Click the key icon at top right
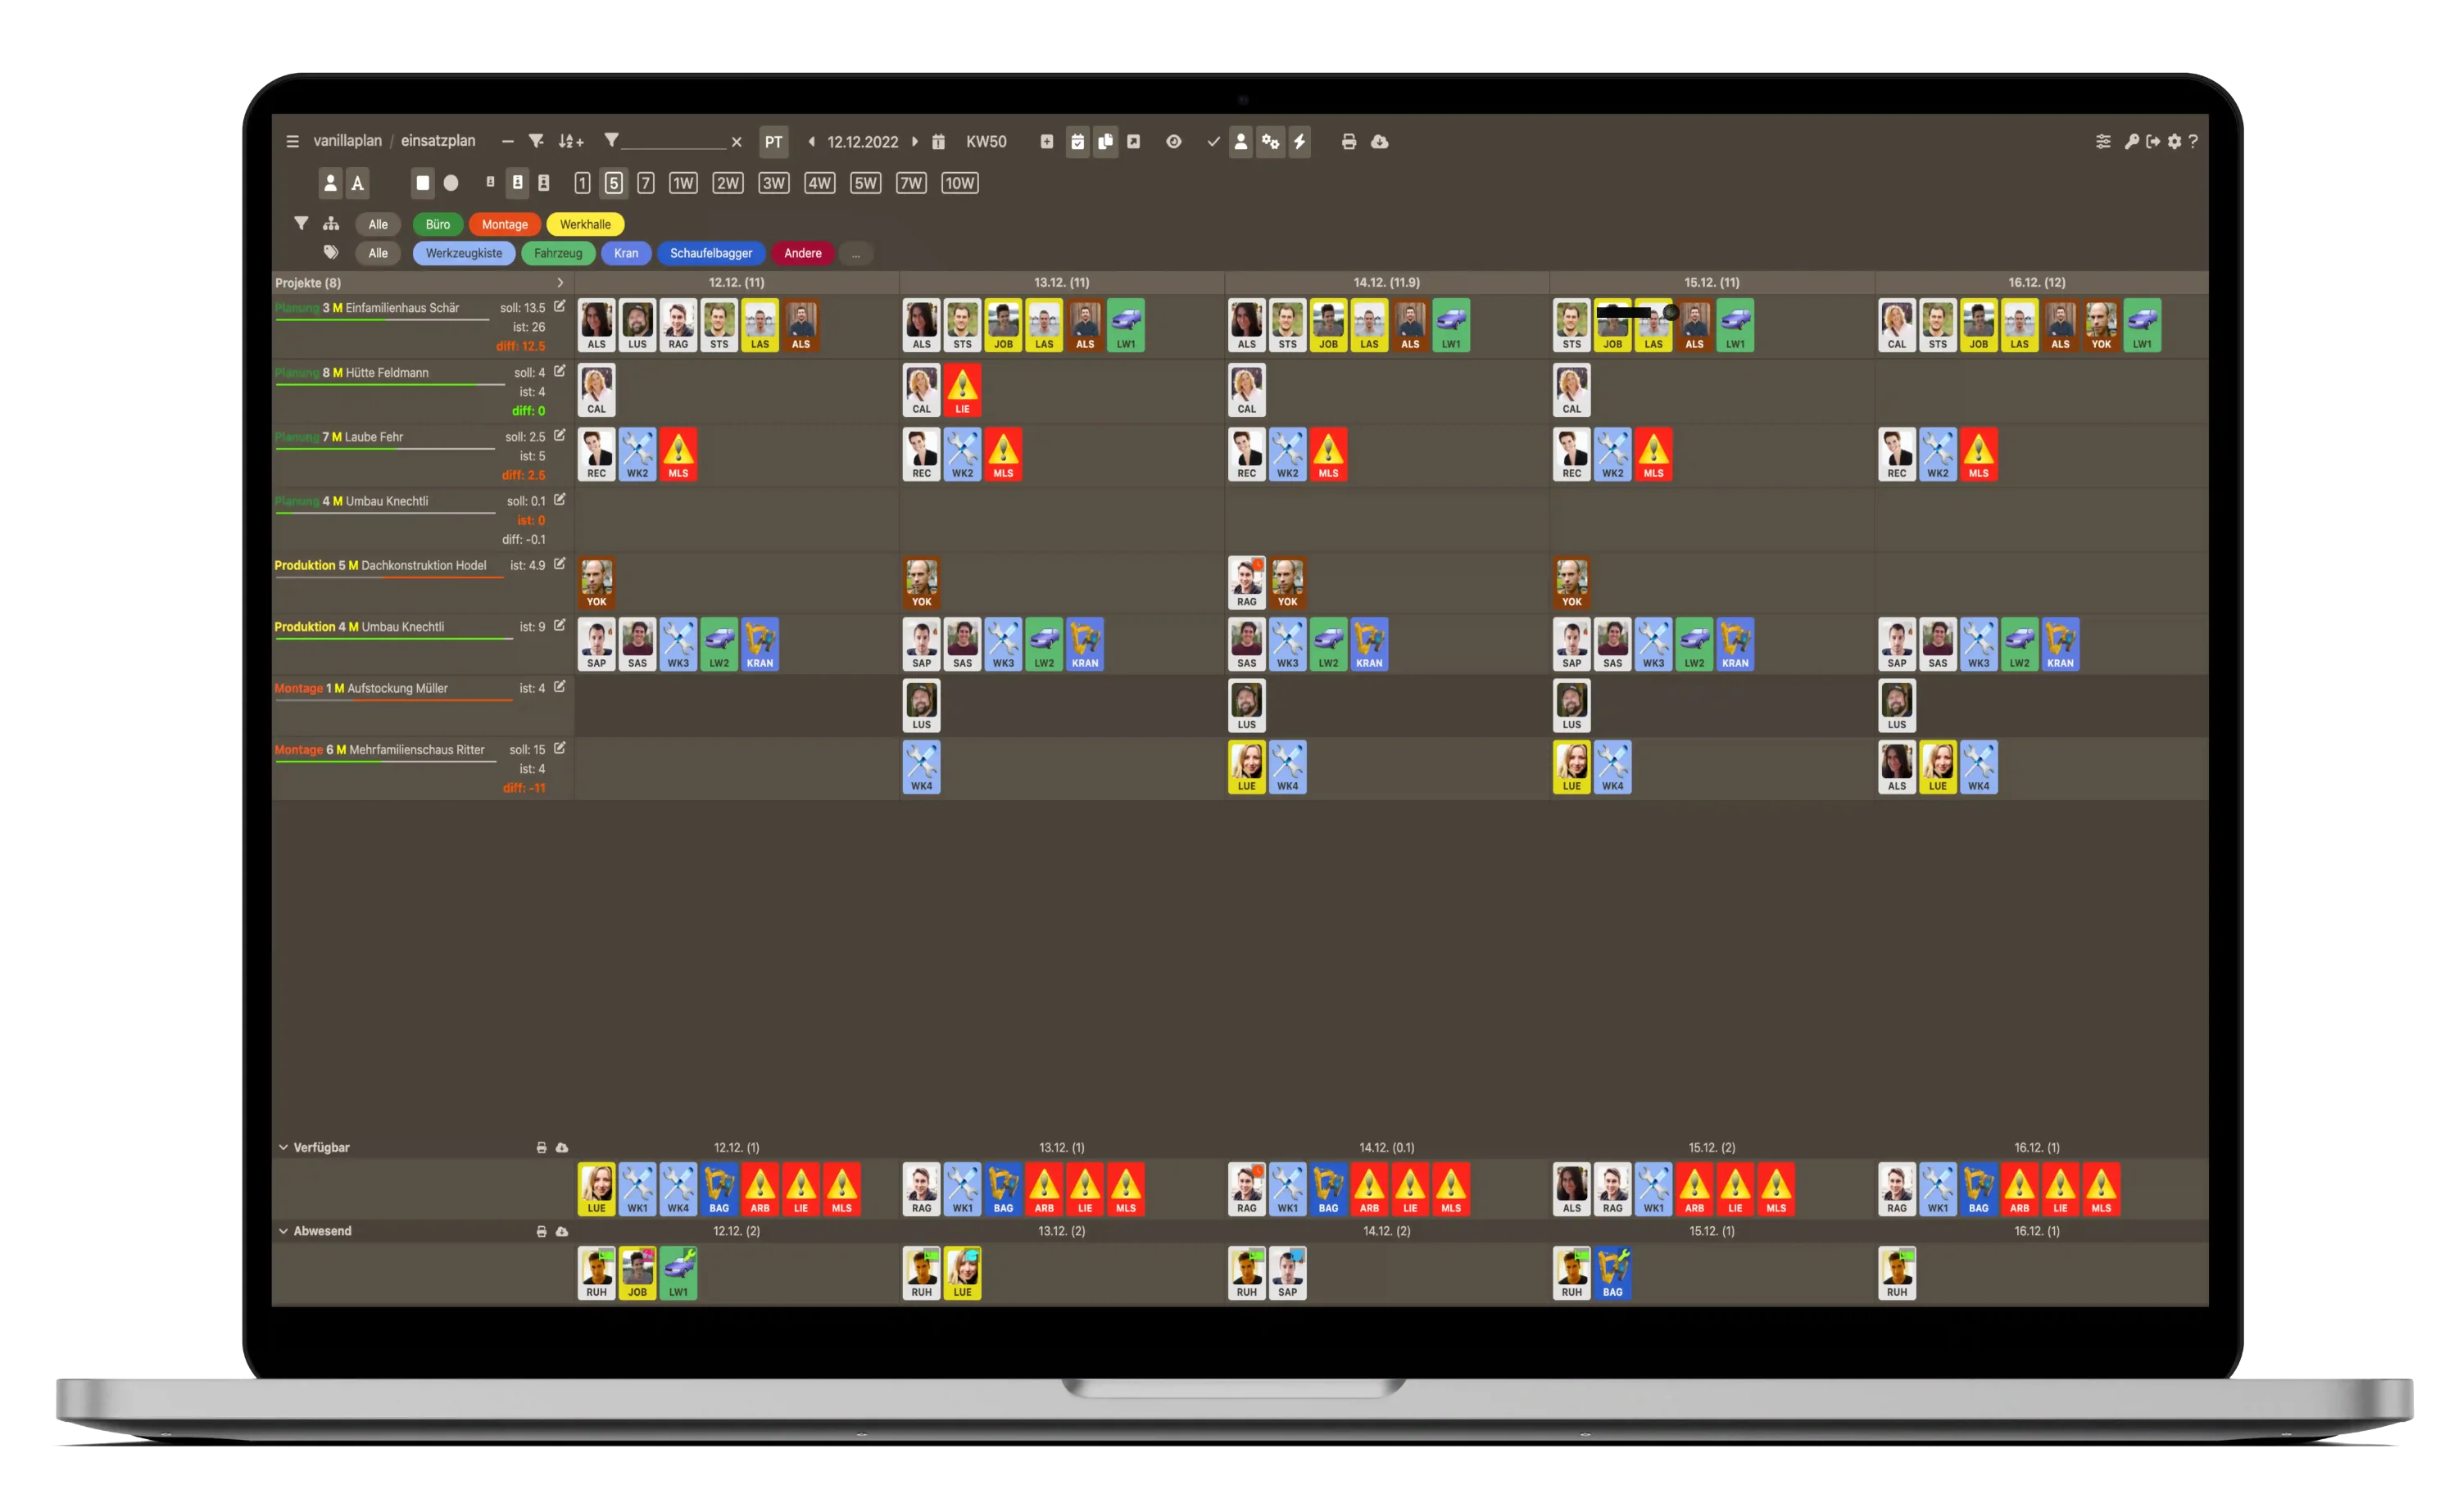 click(x=2131, y=142)
